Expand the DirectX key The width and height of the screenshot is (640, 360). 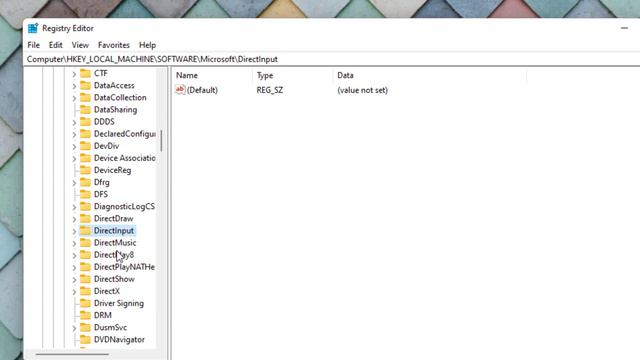74,292
